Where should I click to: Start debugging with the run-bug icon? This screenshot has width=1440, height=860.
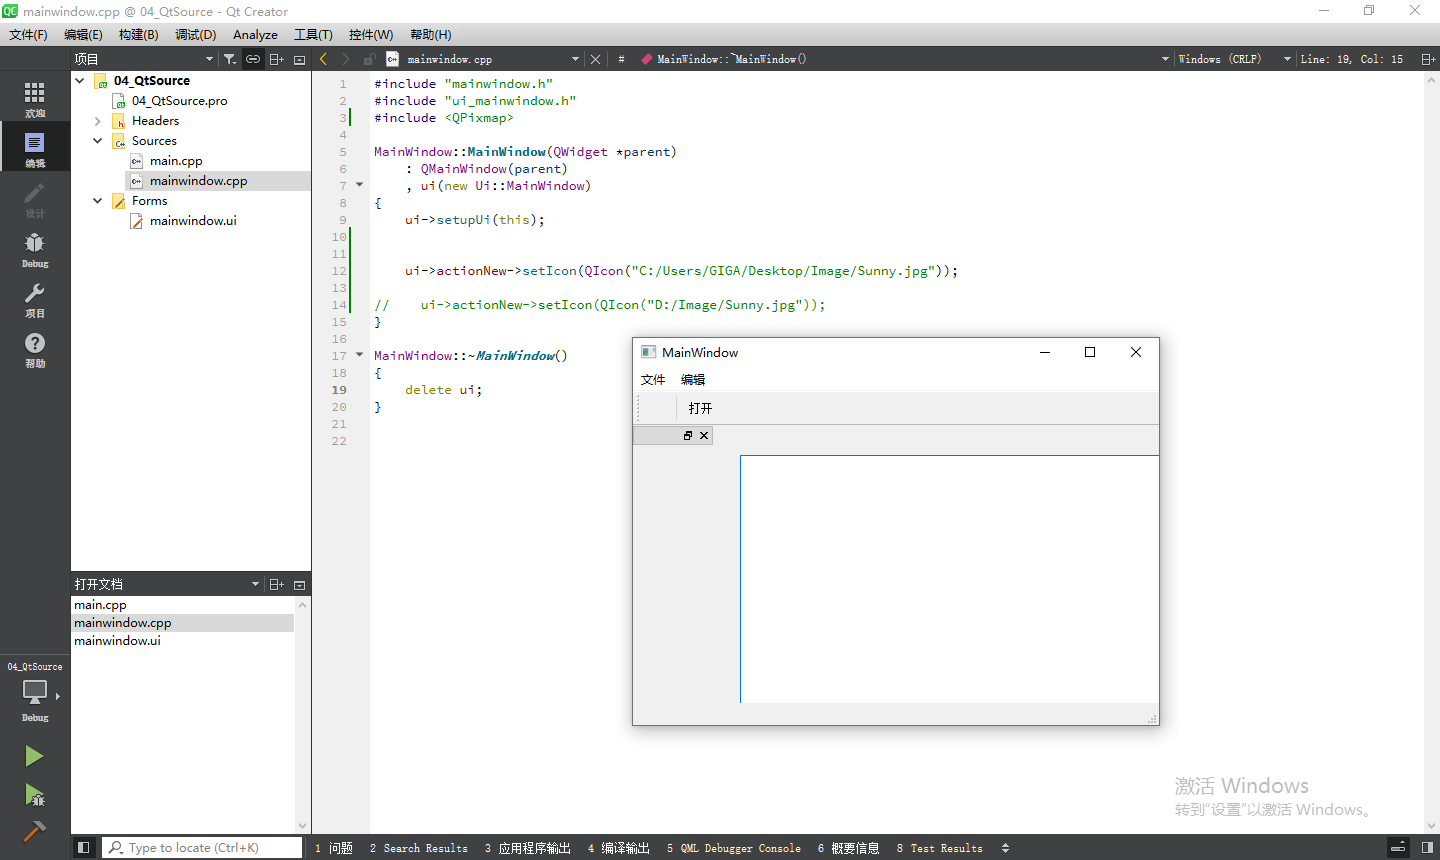(34, 795)
